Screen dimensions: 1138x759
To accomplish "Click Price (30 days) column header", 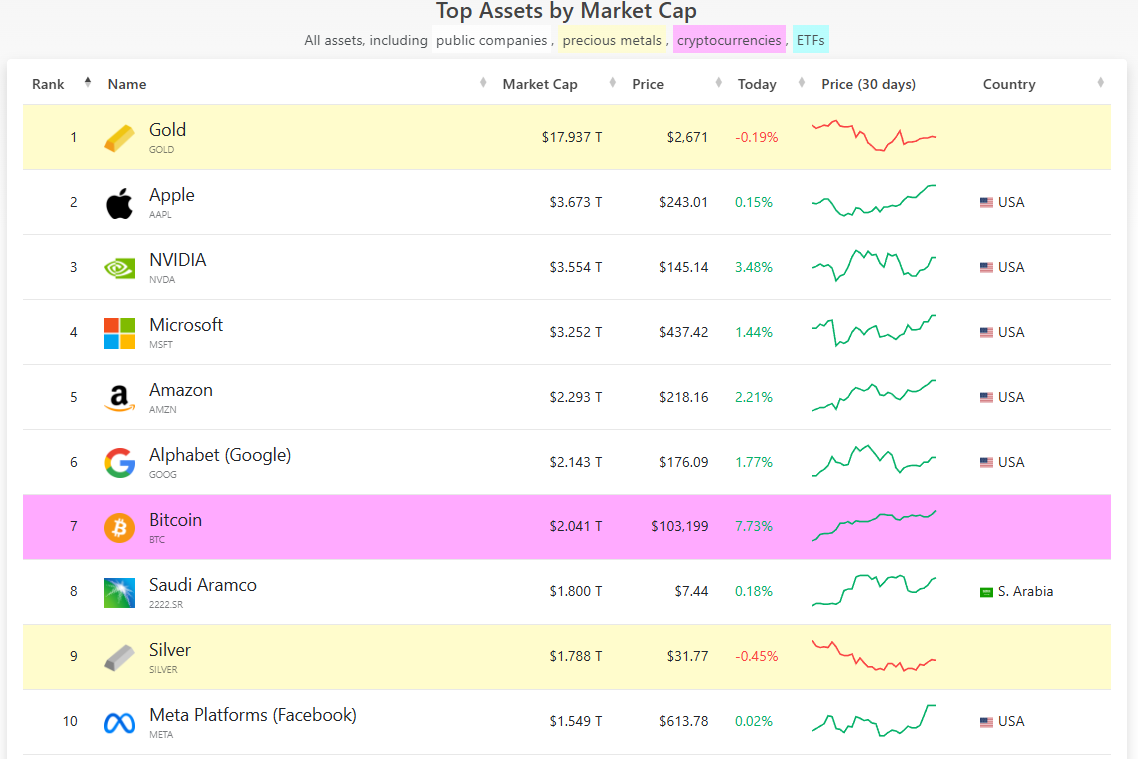I will (868, 84).
